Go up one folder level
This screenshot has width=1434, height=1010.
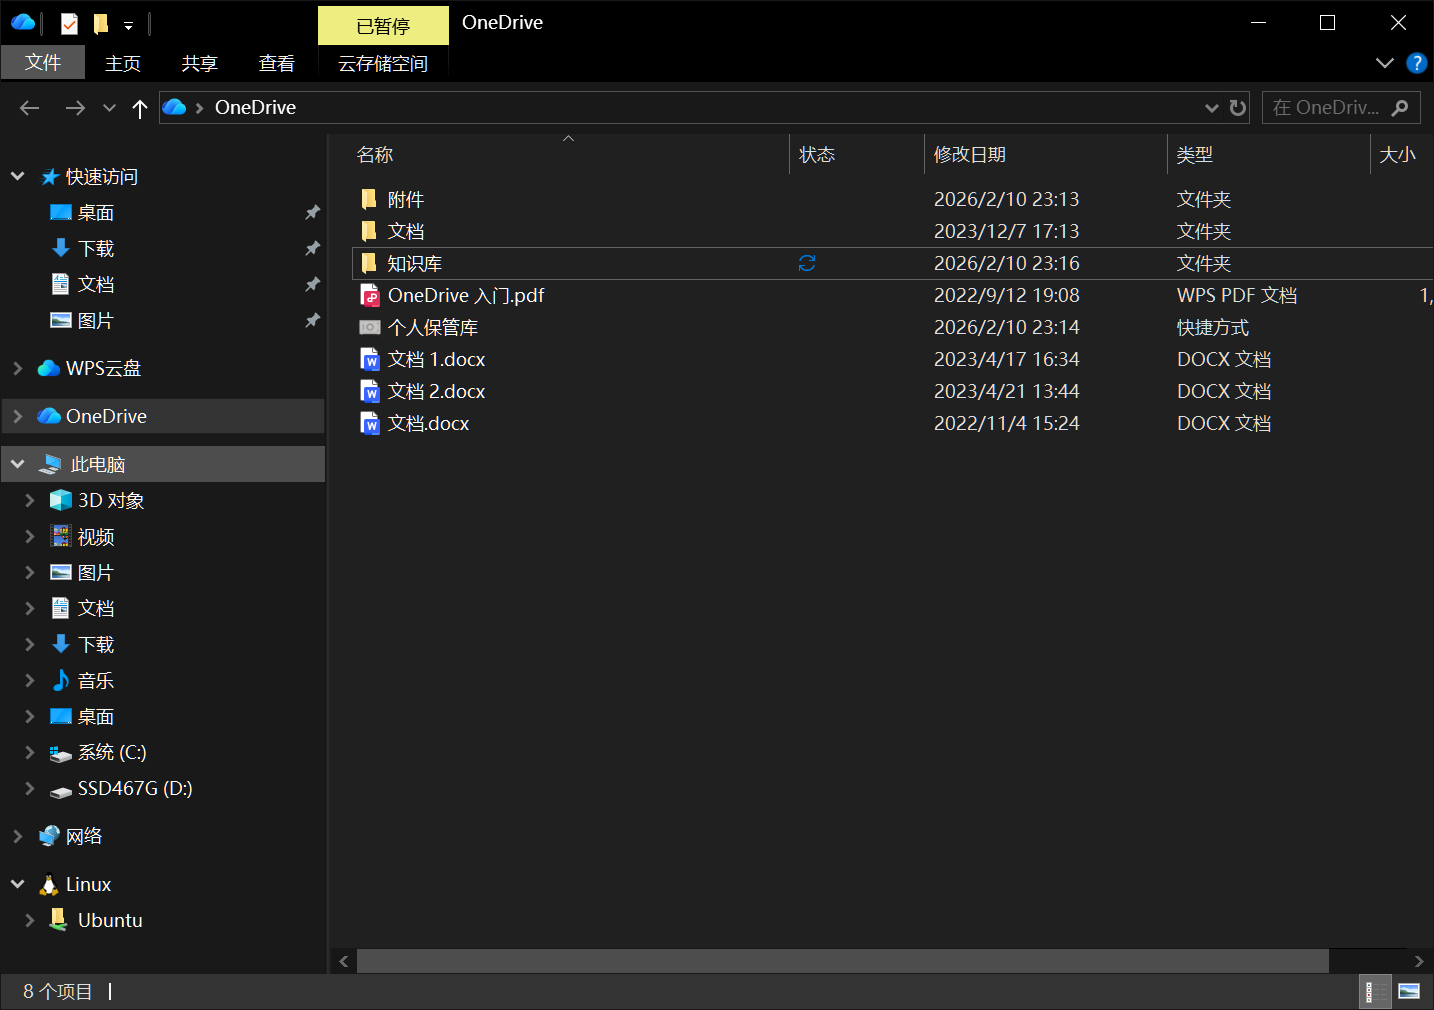pyautogui.click(x=140, y=108)
